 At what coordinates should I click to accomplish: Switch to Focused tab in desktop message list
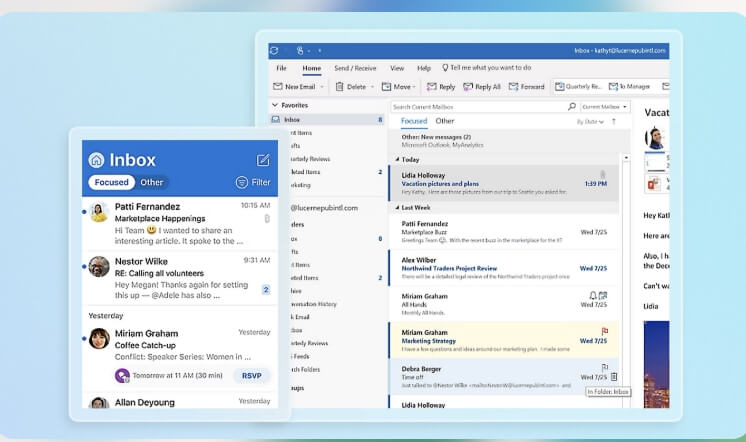click(x=414, y=121)
